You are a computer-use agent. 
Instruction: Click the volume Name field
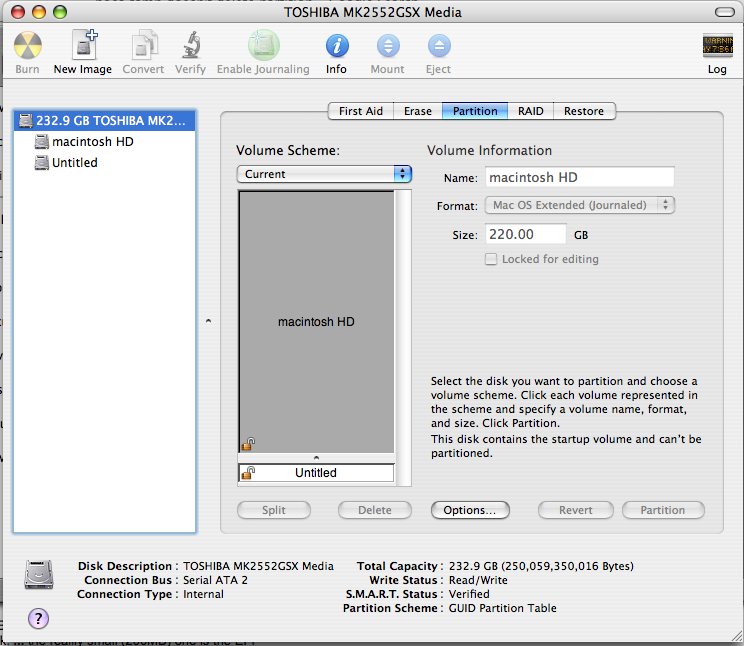tap(579, 177)
